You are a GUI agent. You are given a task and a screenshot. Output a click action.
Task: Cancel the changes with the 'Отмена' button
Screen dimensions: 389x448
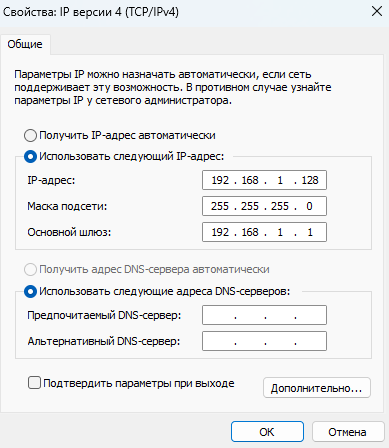point(348,432)
